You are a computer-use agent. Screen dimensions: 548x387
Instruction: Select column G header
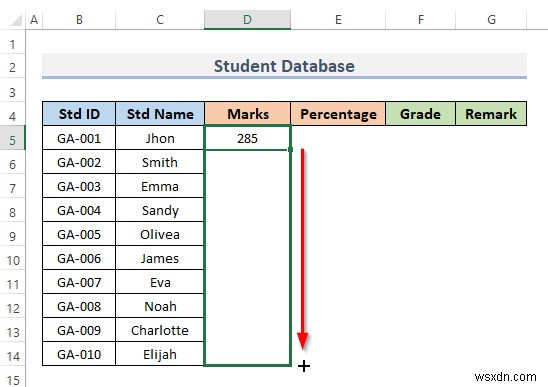pos(491,20)
